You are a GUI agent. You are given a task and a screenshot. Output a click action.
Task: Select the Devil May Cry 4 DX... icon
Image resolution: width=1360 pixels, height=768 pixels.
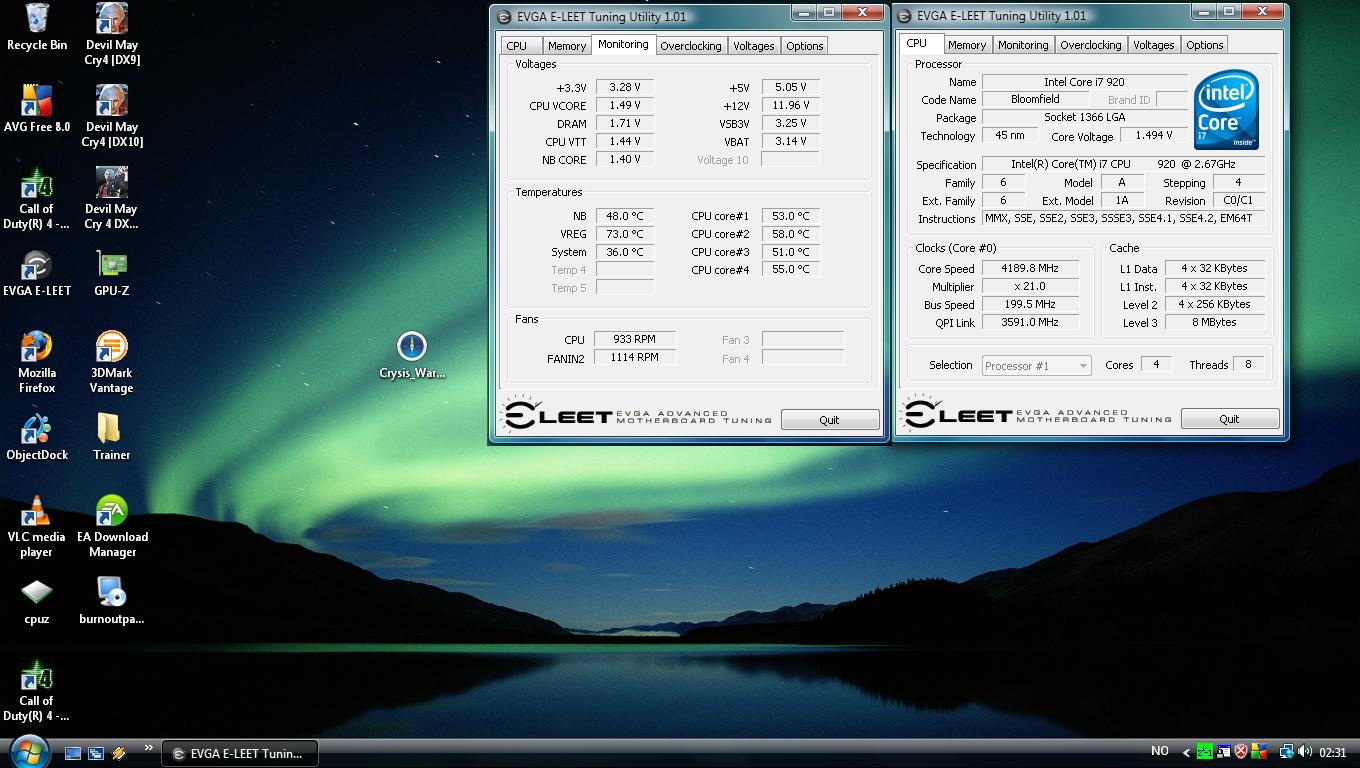(111, 198)
